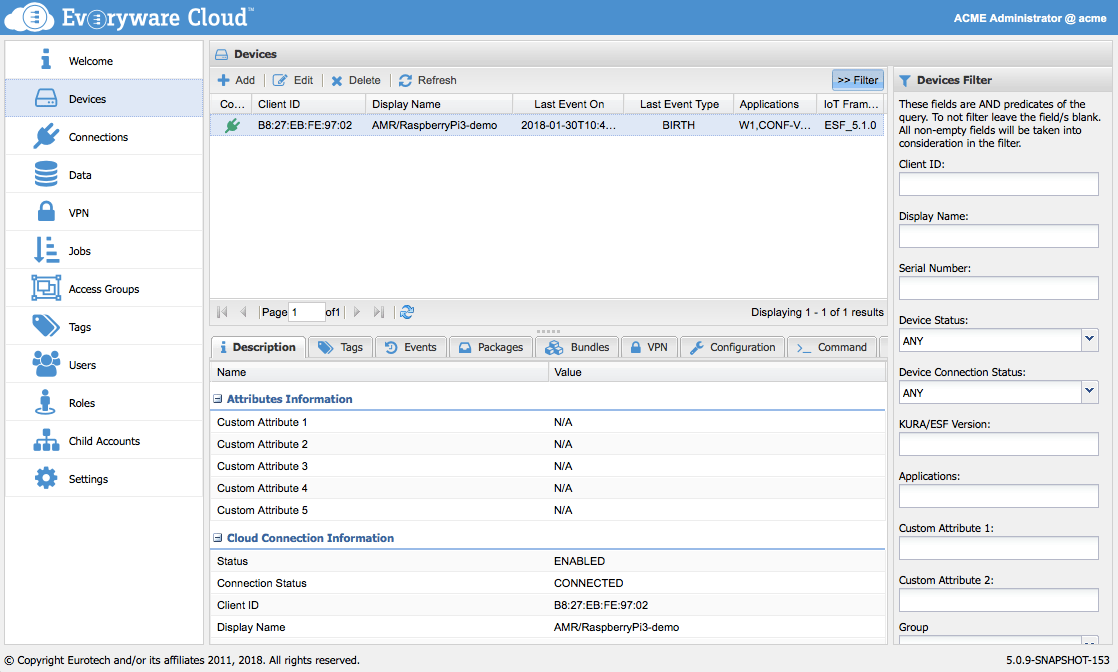Click the page number input field
Viewport: 1118px width, 672px height.
tap(307, 312)
